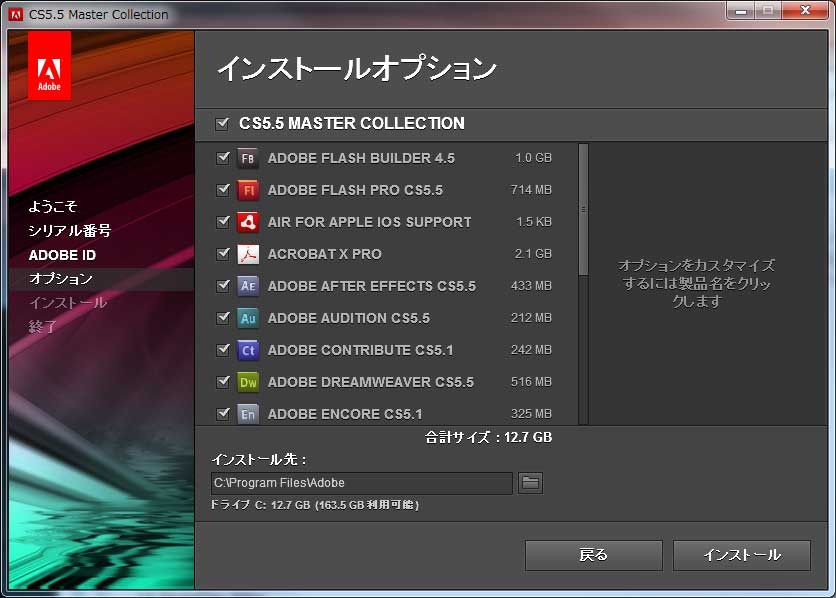
Task: Click the ドライブ C: 163.5 GB available text
Action: [315, 505]
